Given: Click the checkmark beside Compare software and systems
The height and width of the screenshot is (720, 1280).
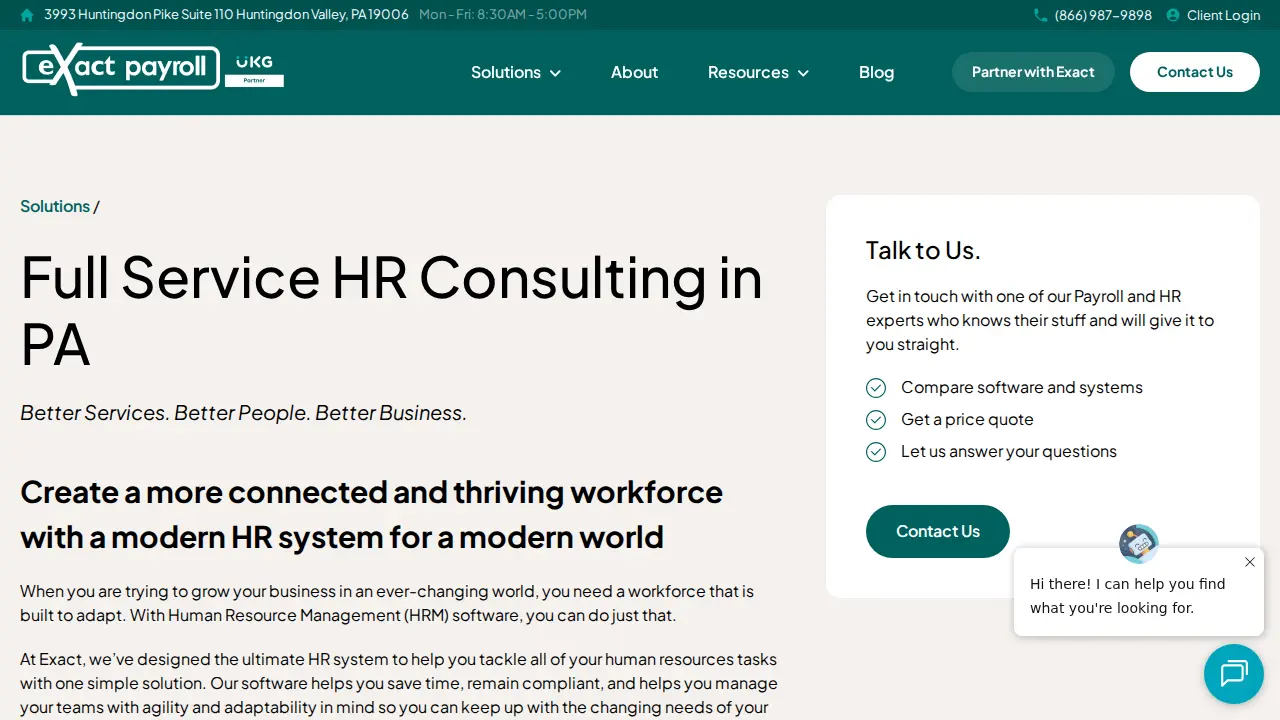Looking at the screenshot, I should [876, 388].
